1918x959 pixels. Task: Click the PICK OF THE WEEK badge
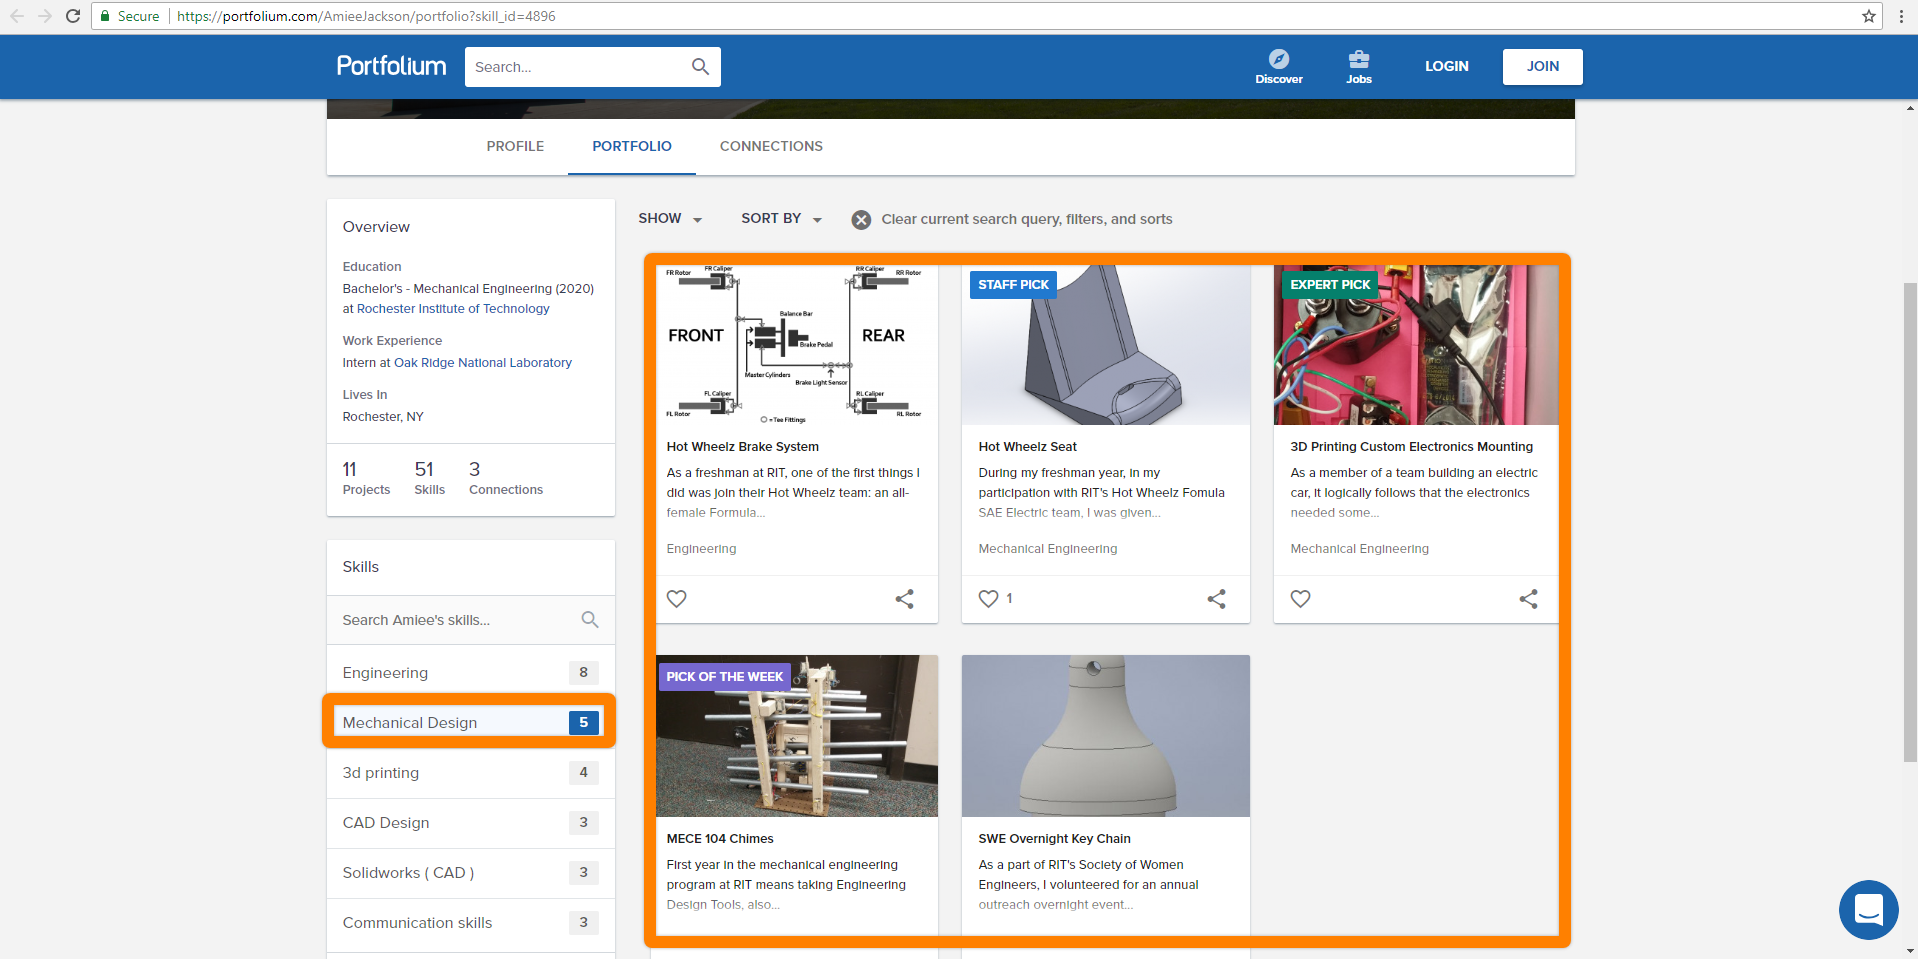coord(724,677)
